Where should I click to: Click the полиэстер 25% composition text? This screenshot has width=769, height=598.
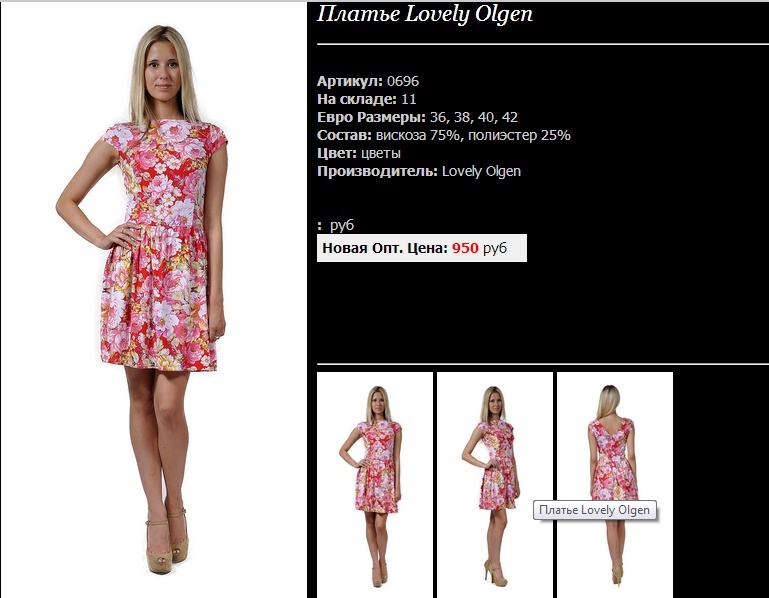point(519,135)
